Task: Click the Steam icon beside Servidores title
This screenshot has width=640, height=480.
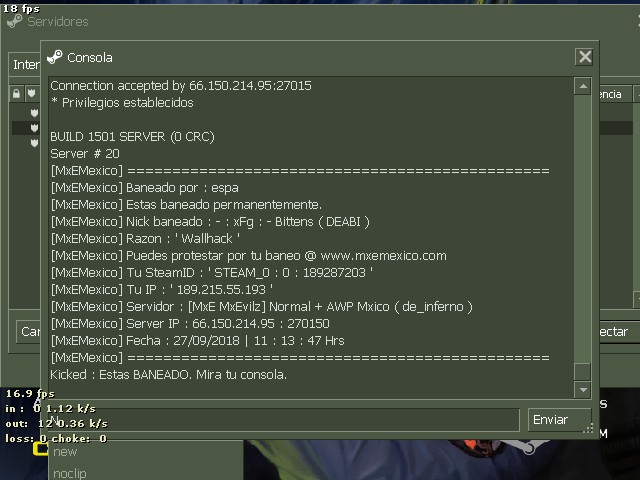Action: coord(15,21)
